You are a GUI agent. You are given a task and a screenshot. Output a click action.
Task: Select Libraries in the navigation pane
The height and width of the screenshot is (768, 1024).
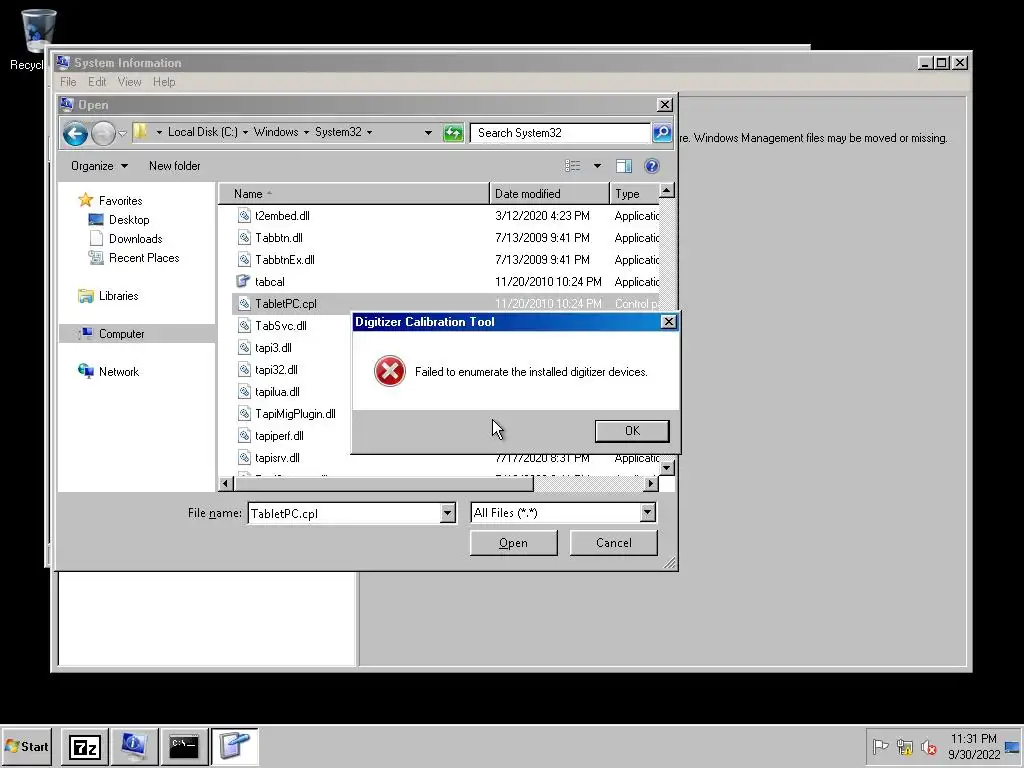click(118, 296)
